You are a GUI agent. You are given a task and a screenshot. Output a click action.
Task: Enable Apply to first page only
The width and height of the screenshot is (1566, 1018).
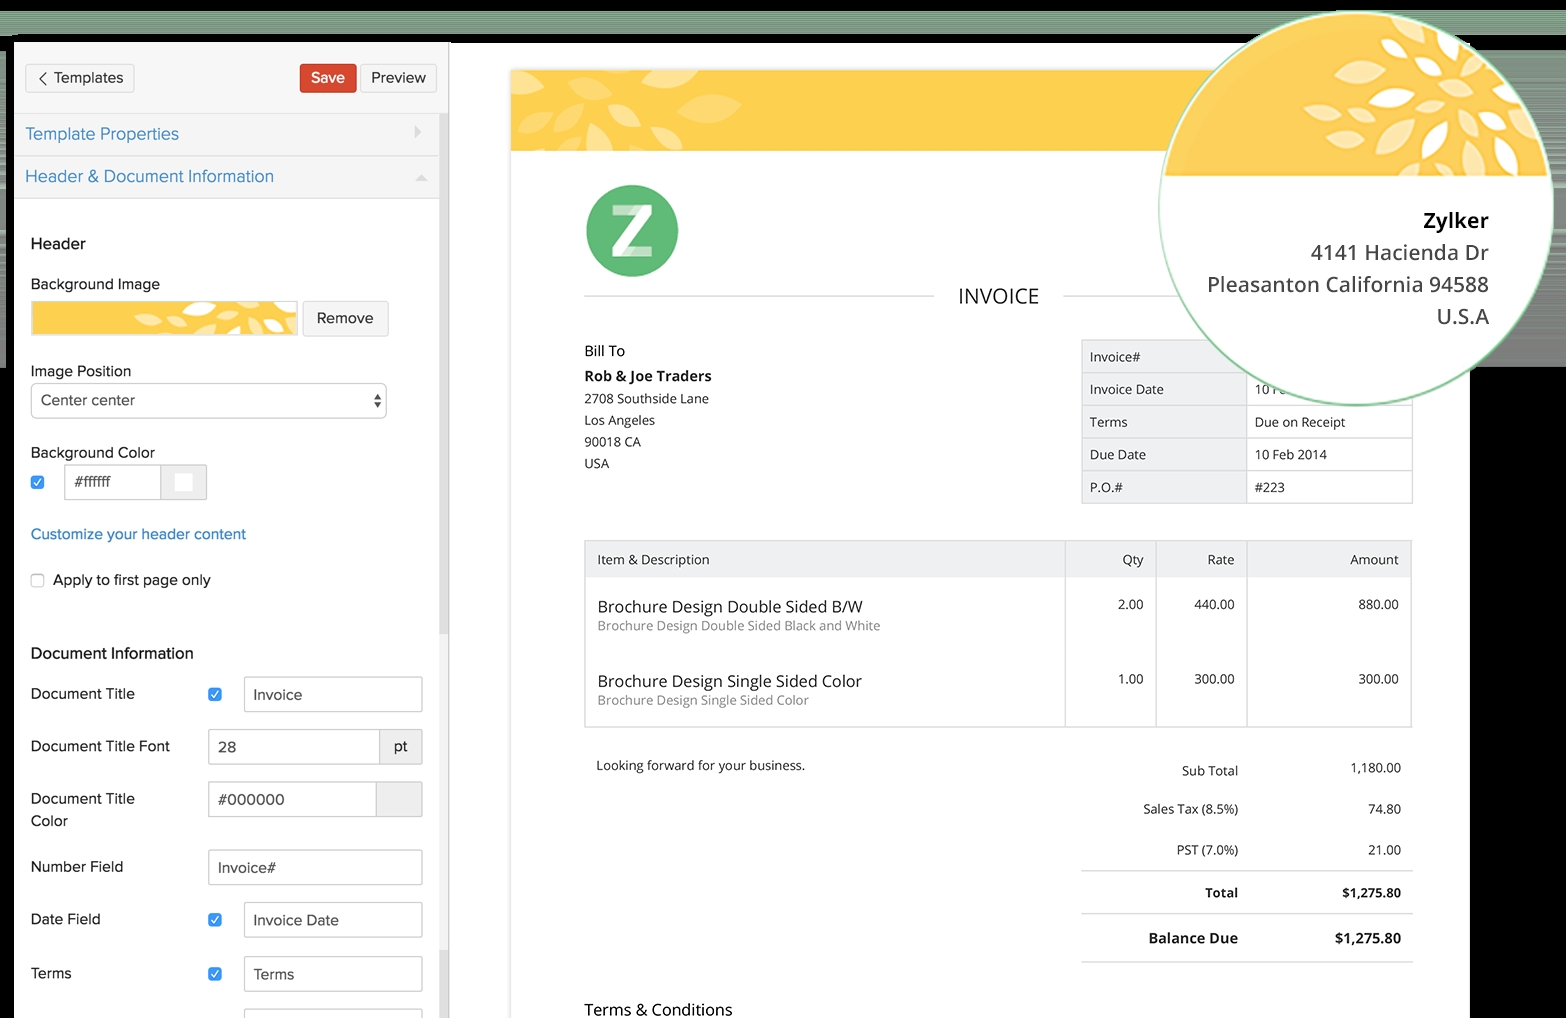[37, 580]
